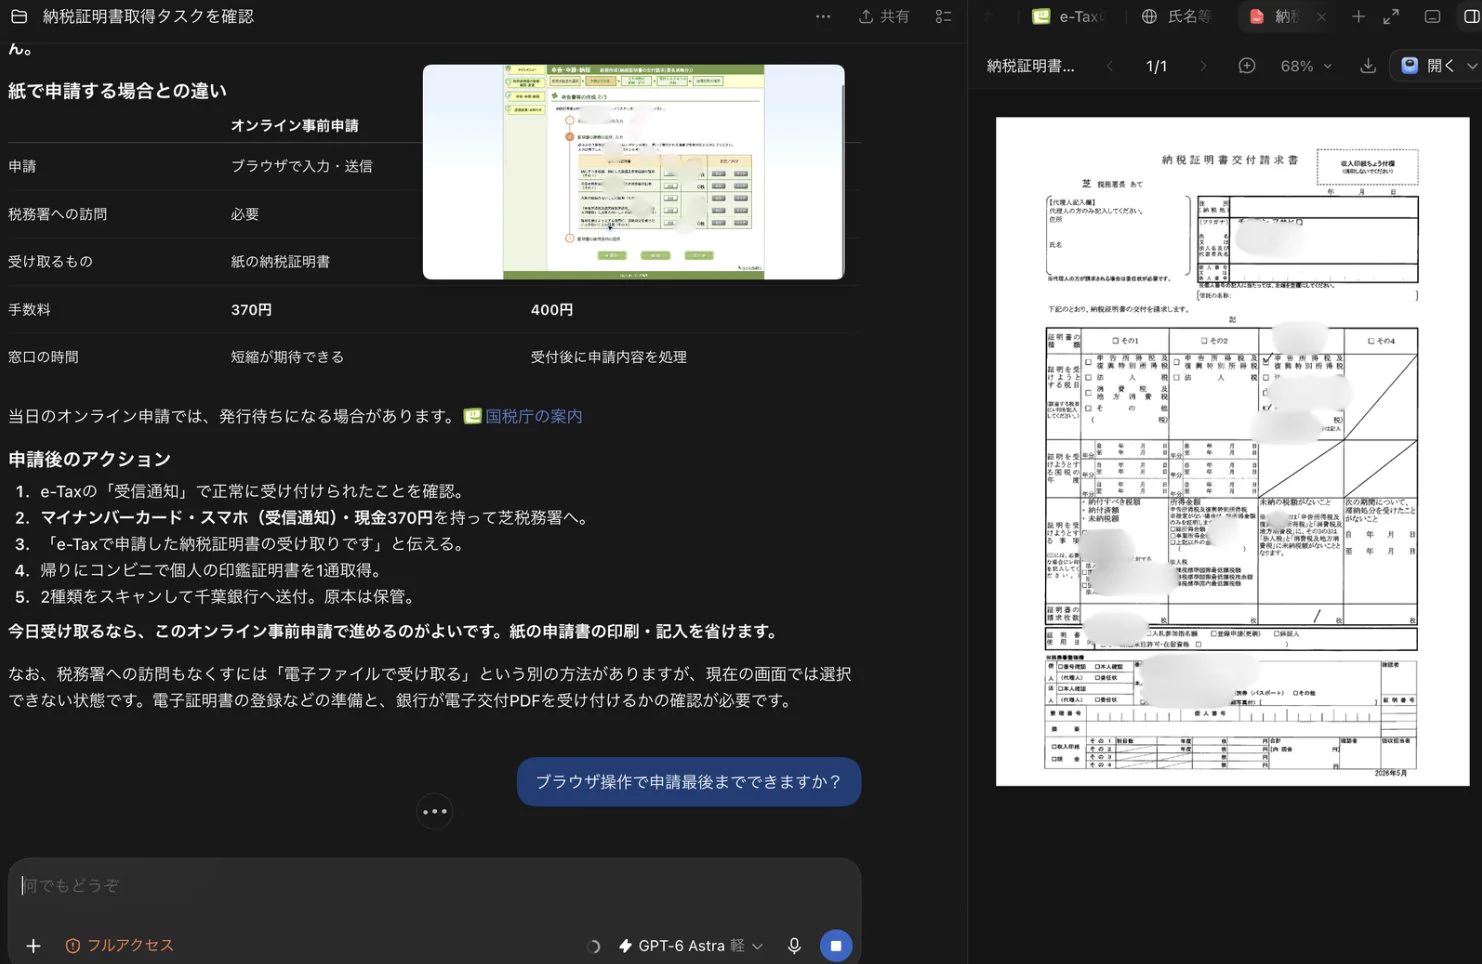Click the 紙の納税証明書 cell
1482x964 pixels.
click(x=280, y=262)
